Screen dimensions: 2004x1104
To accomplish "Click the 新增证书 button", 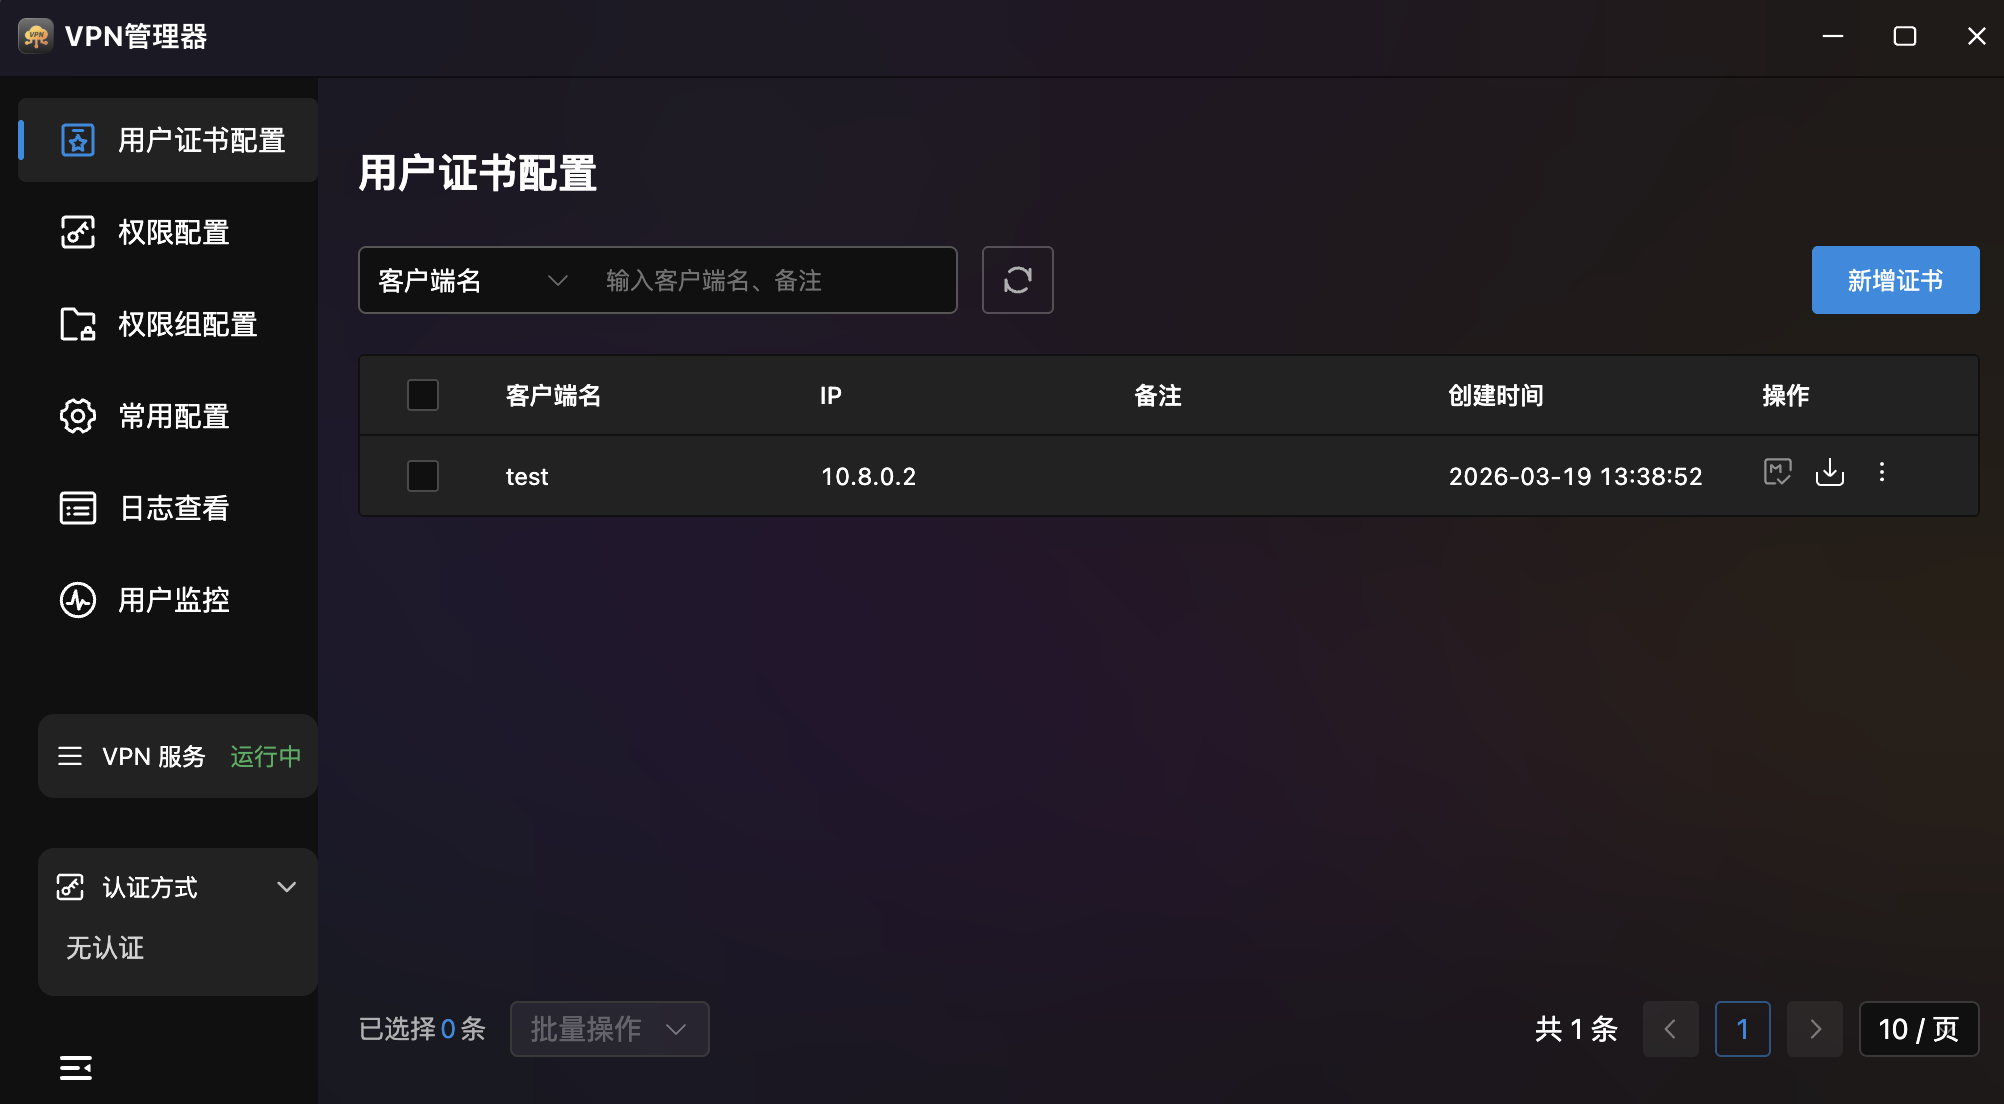I will point(1896,280).
